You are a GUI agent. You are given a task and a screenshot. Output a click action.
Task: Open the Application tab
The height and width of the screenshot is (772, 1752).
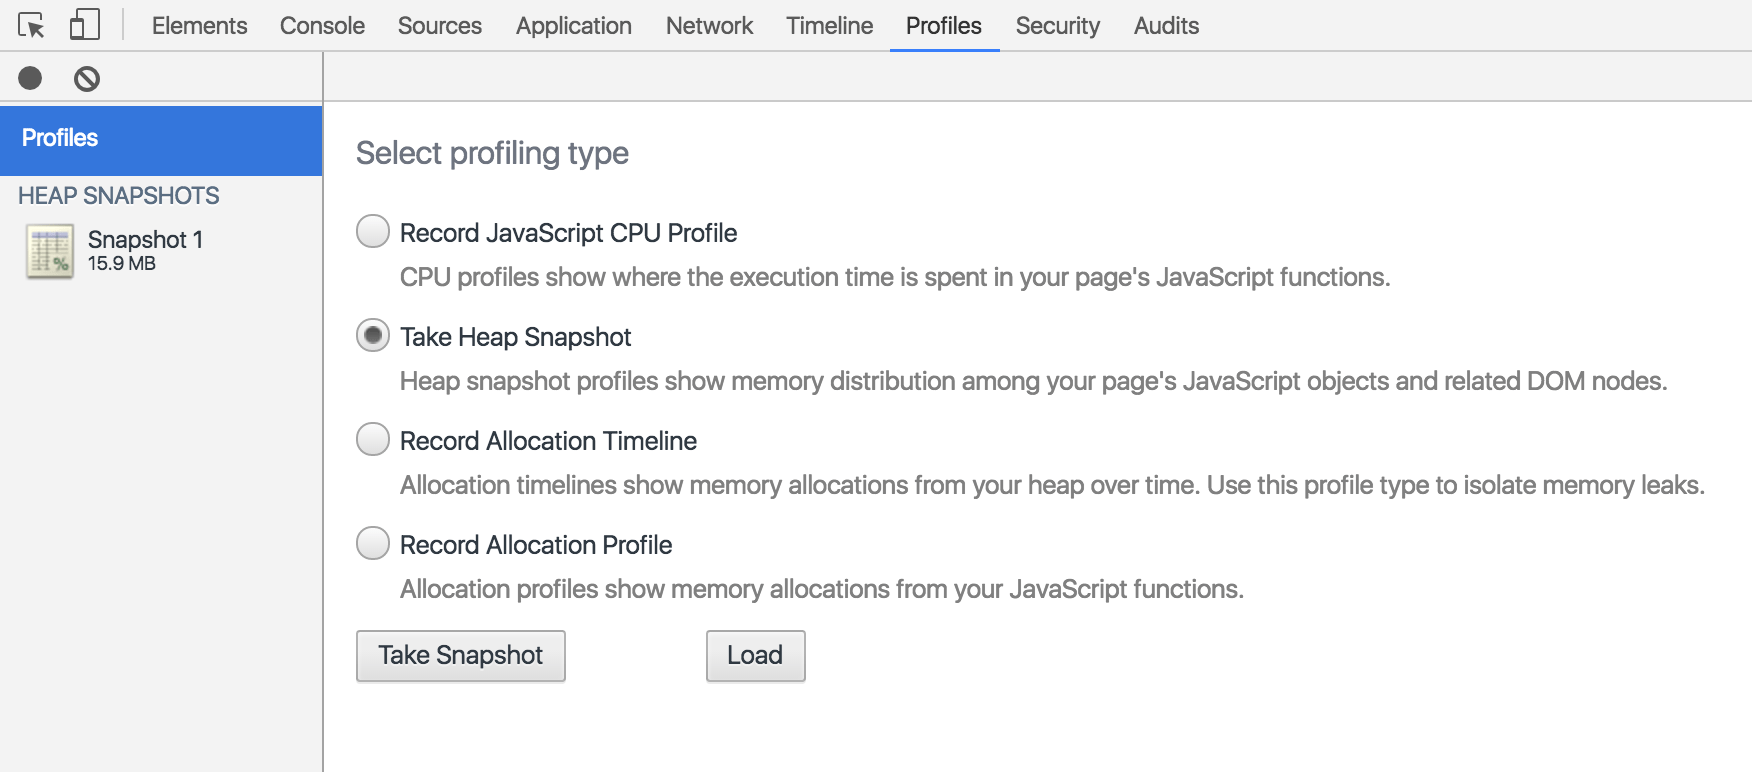tap(574, 26)
